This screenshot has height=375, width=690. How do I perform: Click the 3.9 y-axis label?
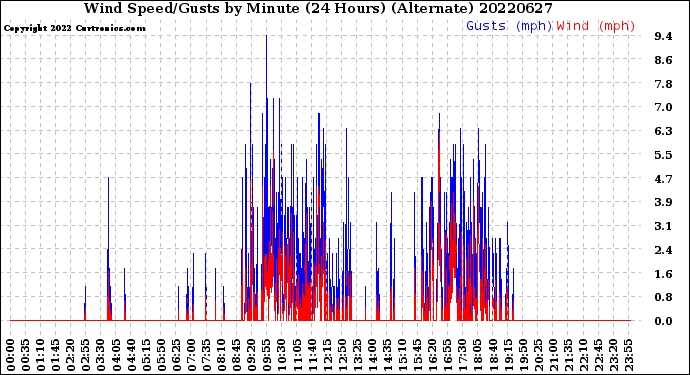tap(663, 202)
